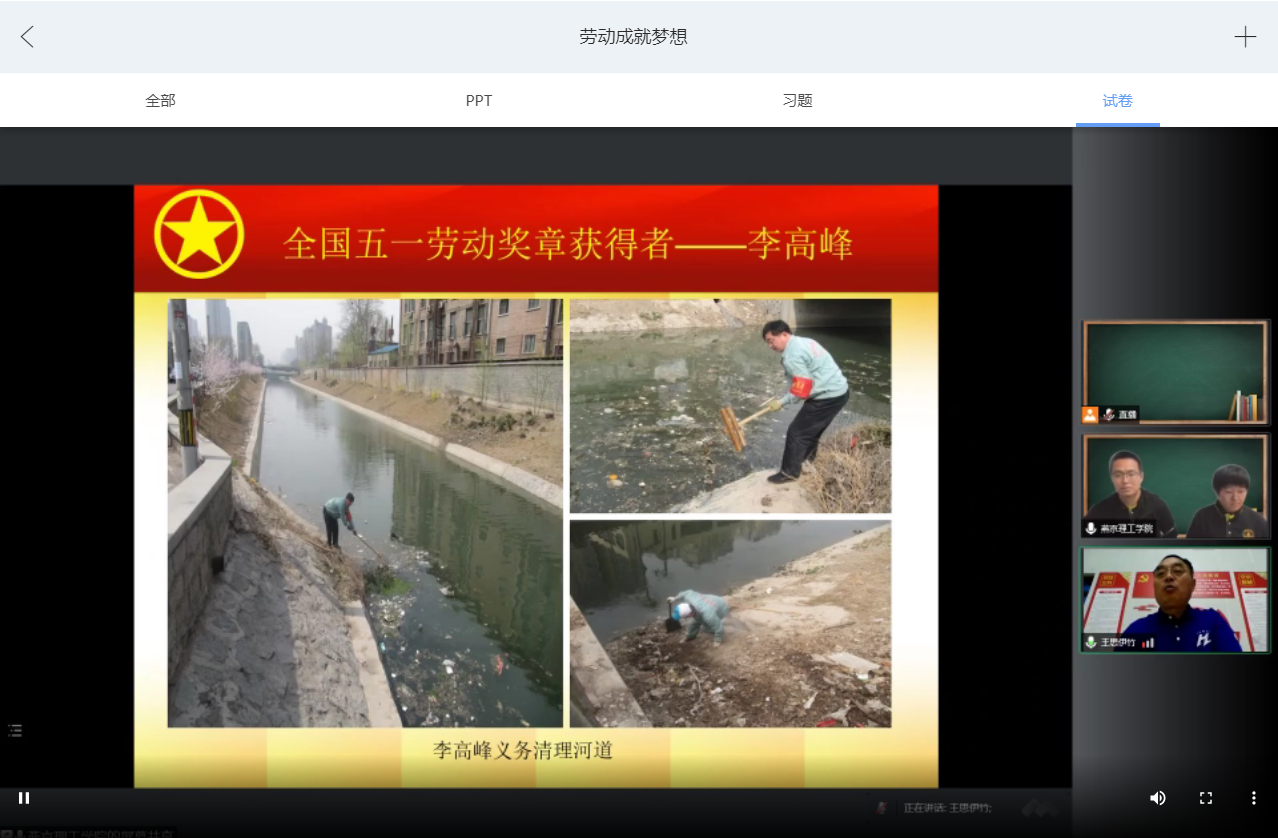1278x838 pixels.
Task: Click the 劳动成就梦想 page title
Action: click(633, 37)
